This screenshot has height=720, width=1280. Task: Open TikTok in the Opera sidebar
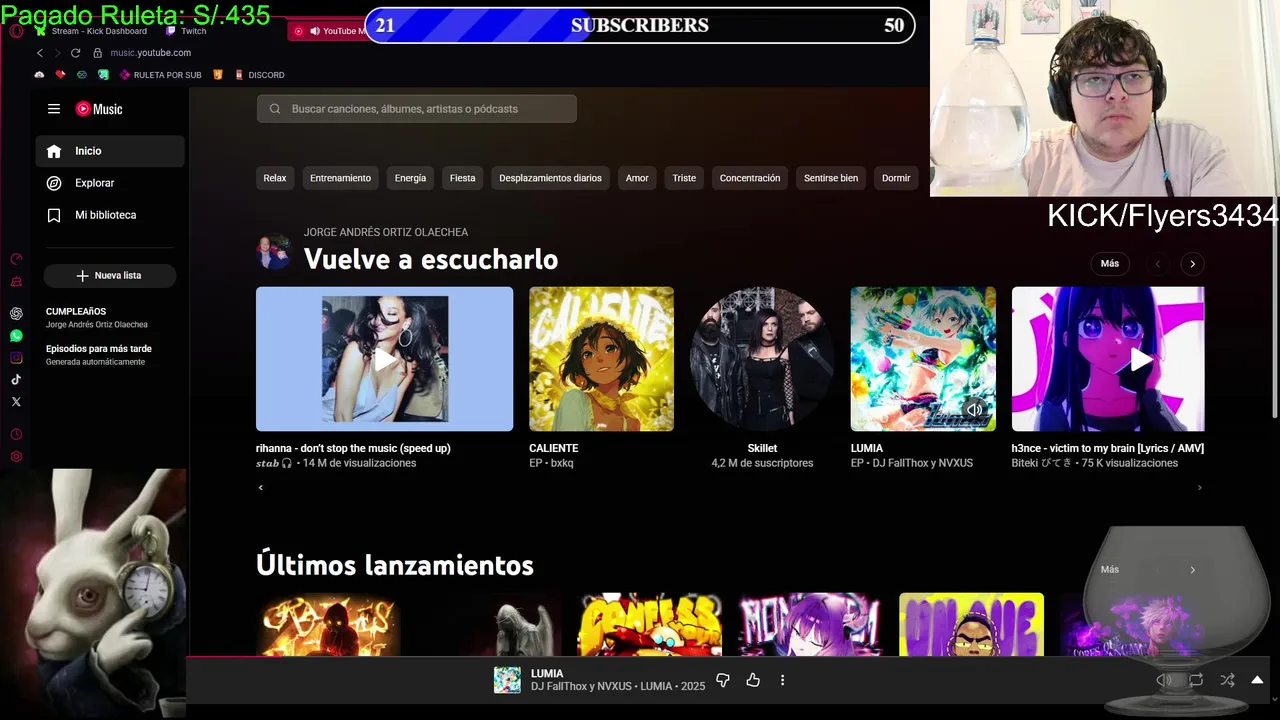[x=16, y=380]
